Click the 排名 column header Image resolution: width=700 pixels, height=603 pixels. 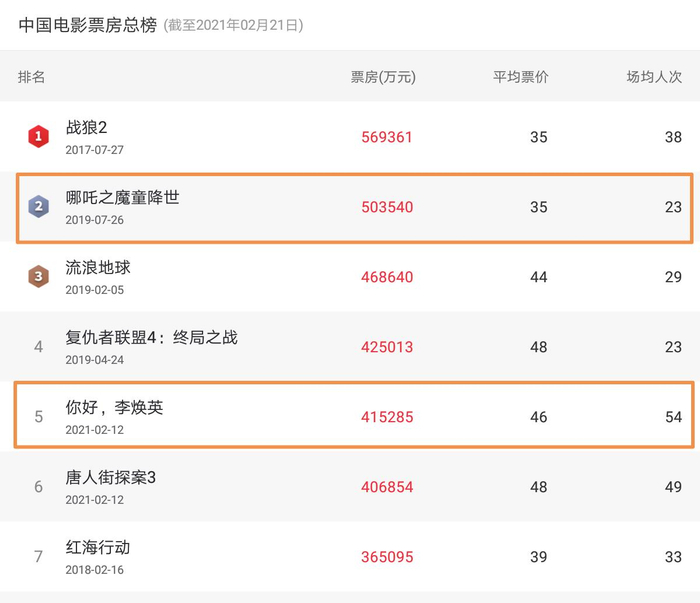click(x=31, y=77)
